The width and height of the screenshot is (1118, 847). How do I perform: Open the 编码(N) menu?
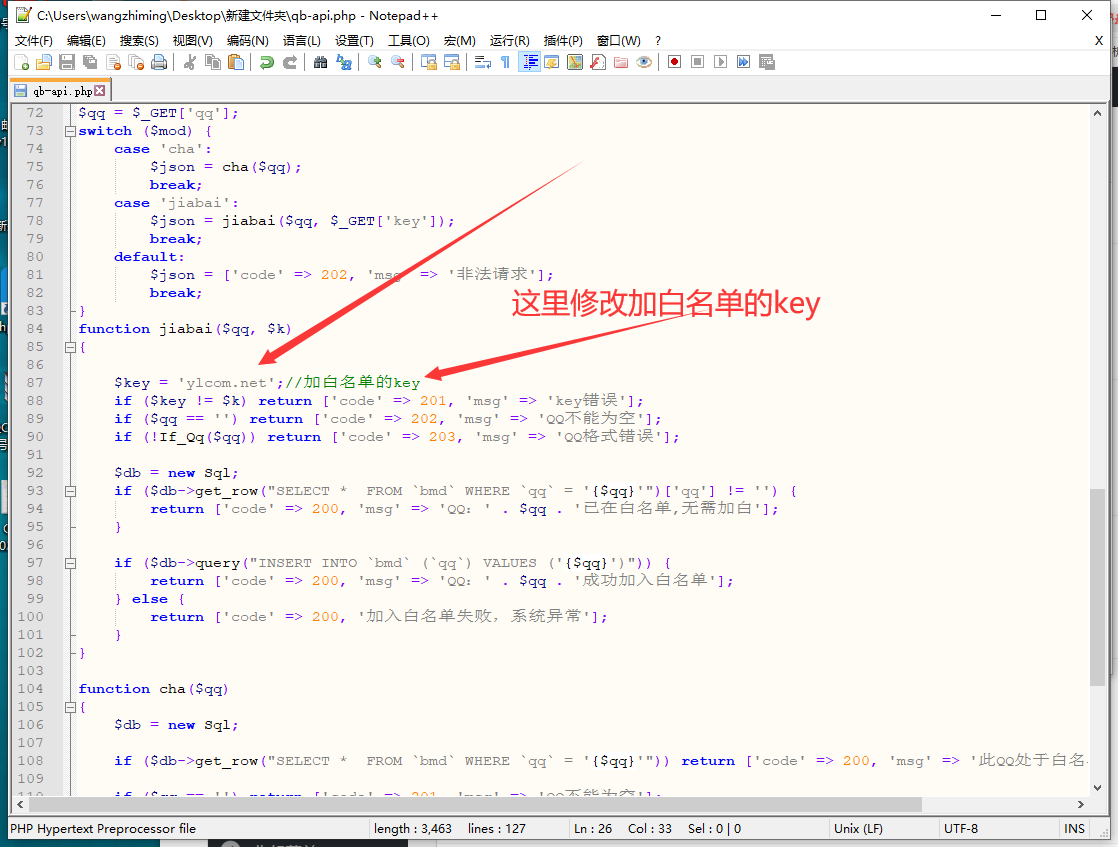pos(247,41)
